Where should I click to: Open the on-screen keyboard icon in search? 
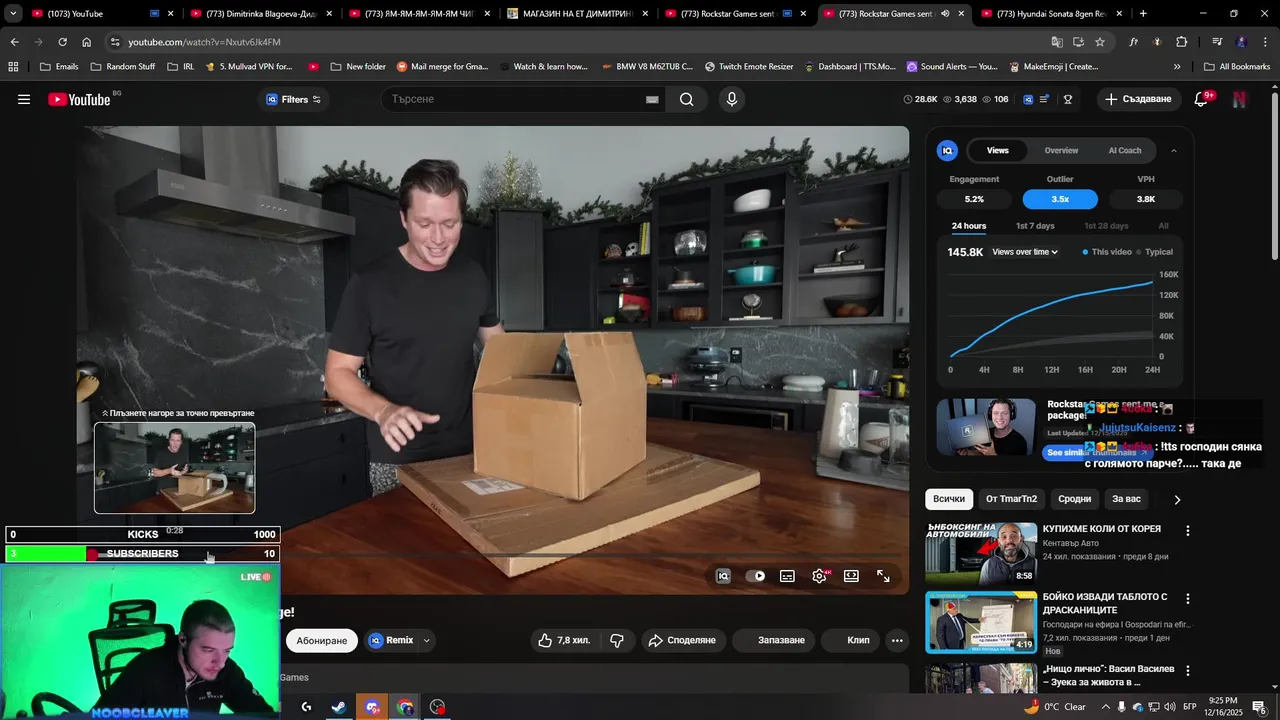(652, 99)
